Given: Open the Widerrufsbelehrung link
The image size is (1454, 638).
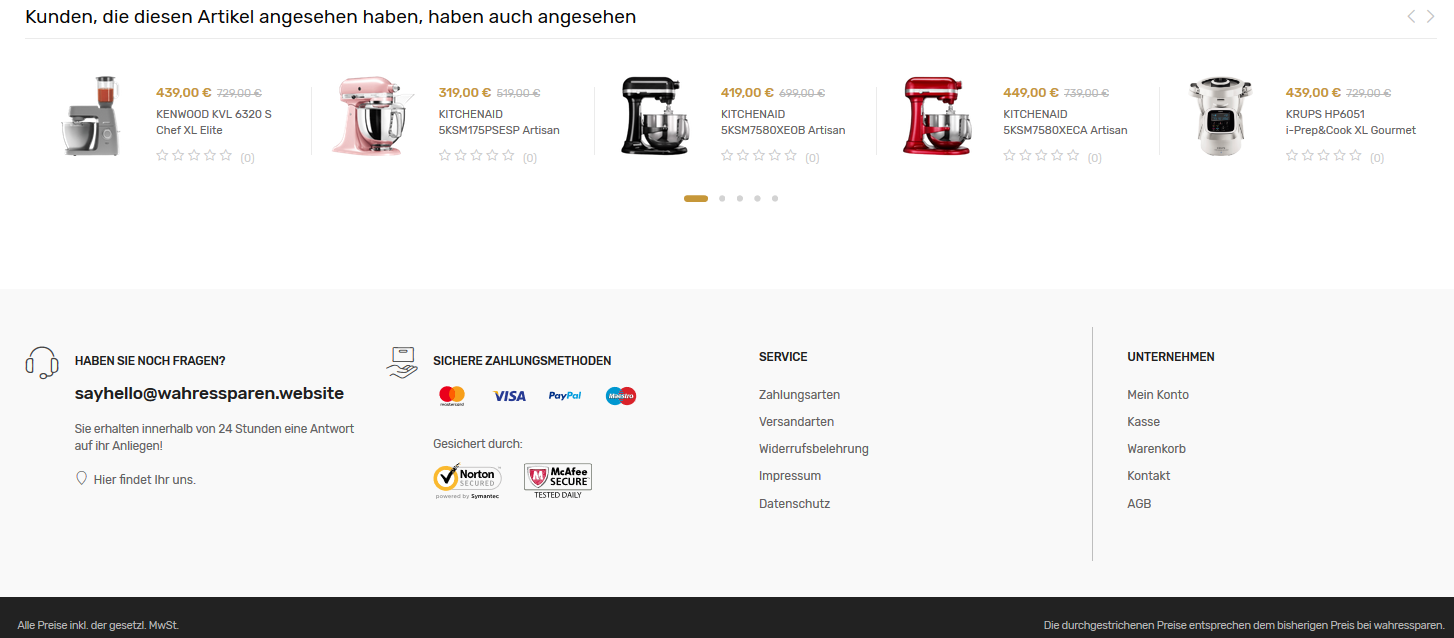Looking at the screenshot, I should pos(814,449).
